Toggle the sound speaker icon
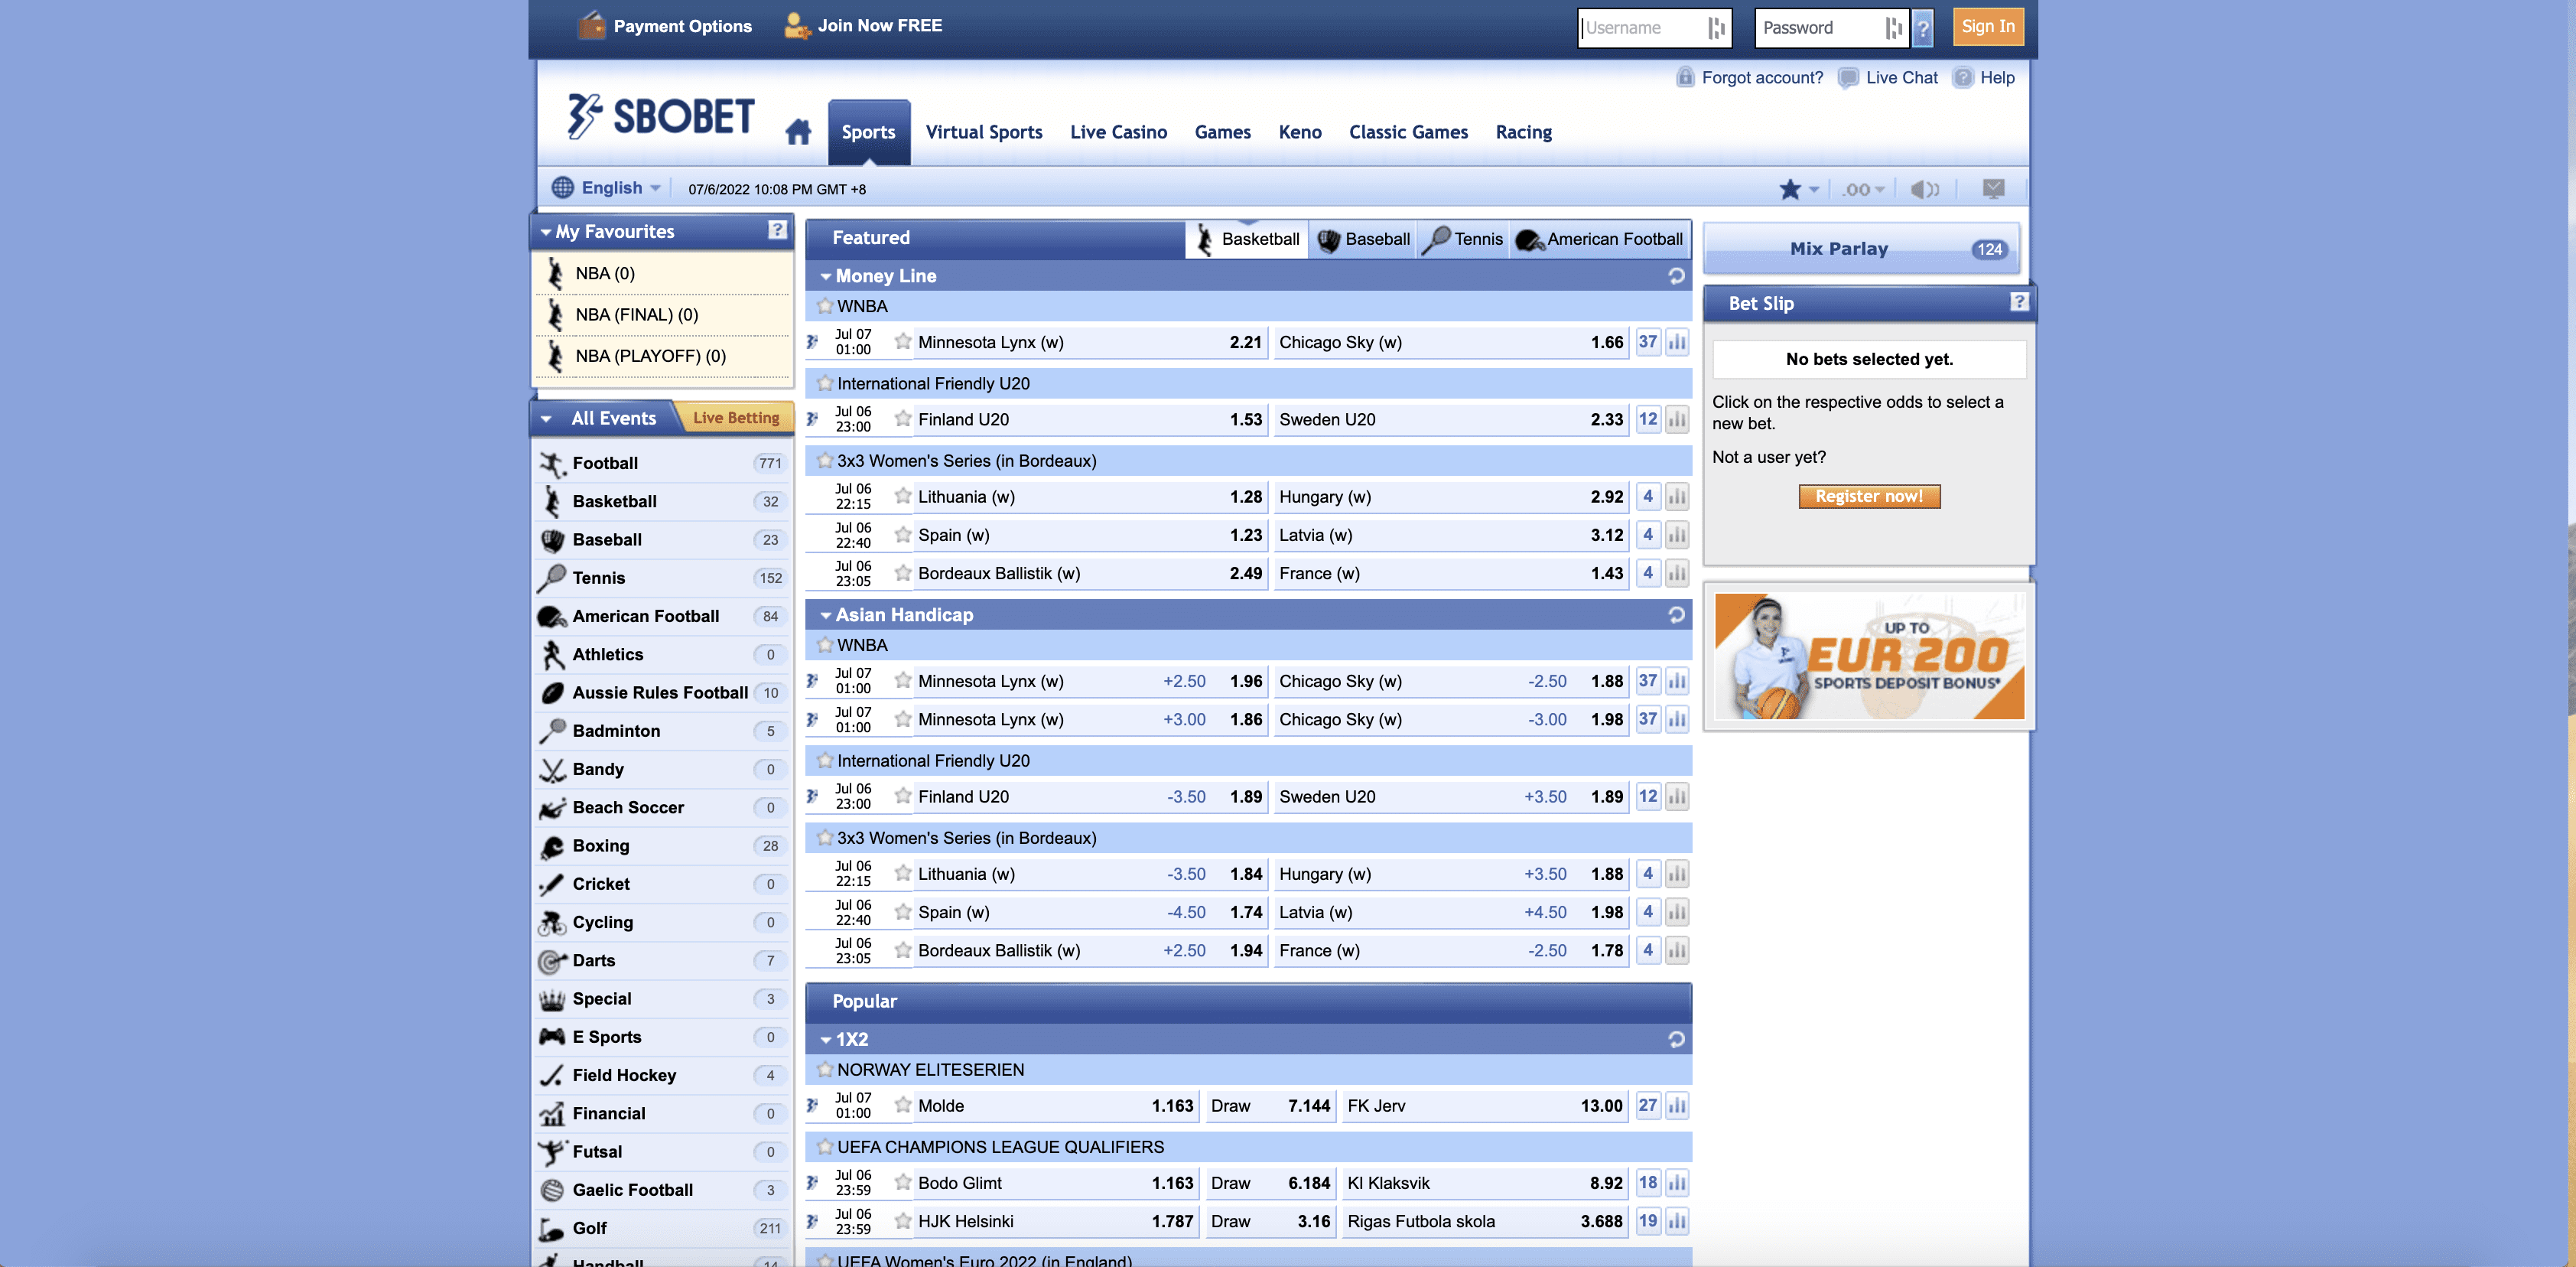 point(1924,189)
